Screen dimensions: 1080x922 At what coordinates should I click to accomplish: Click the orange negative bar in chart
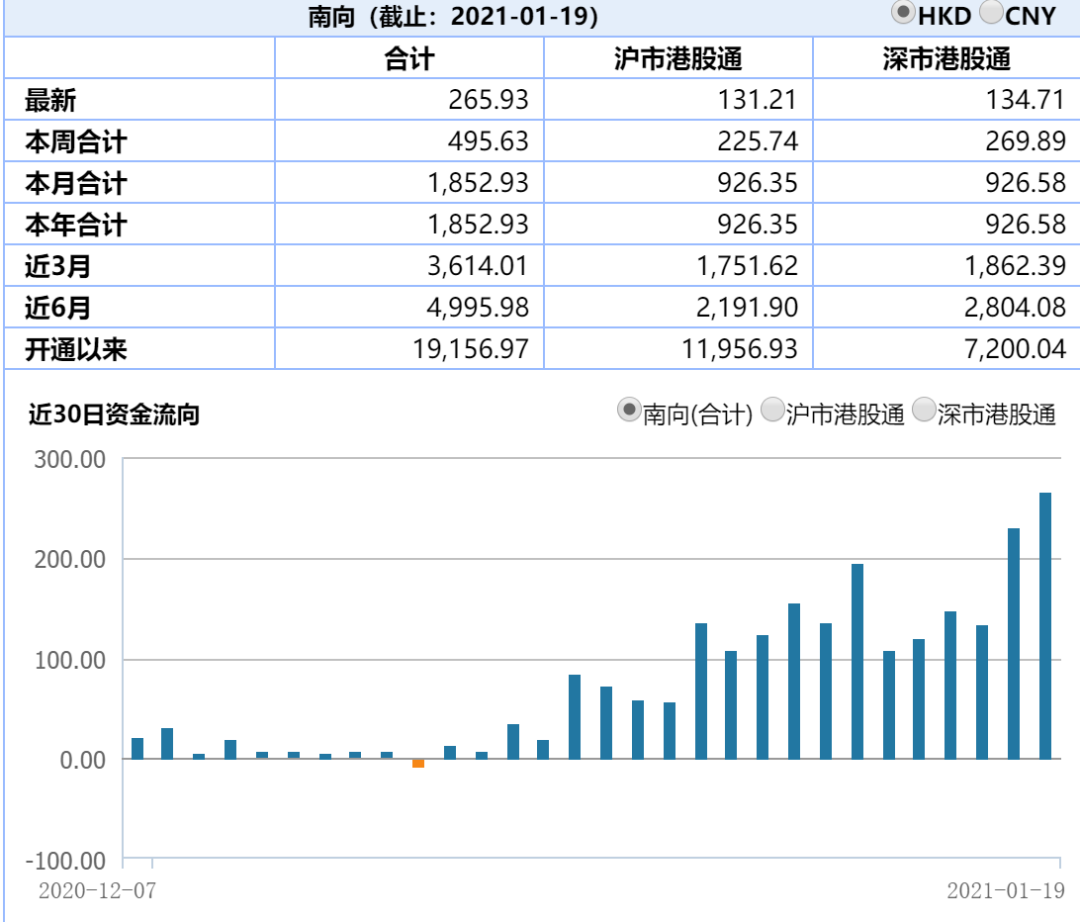[418, 764]
